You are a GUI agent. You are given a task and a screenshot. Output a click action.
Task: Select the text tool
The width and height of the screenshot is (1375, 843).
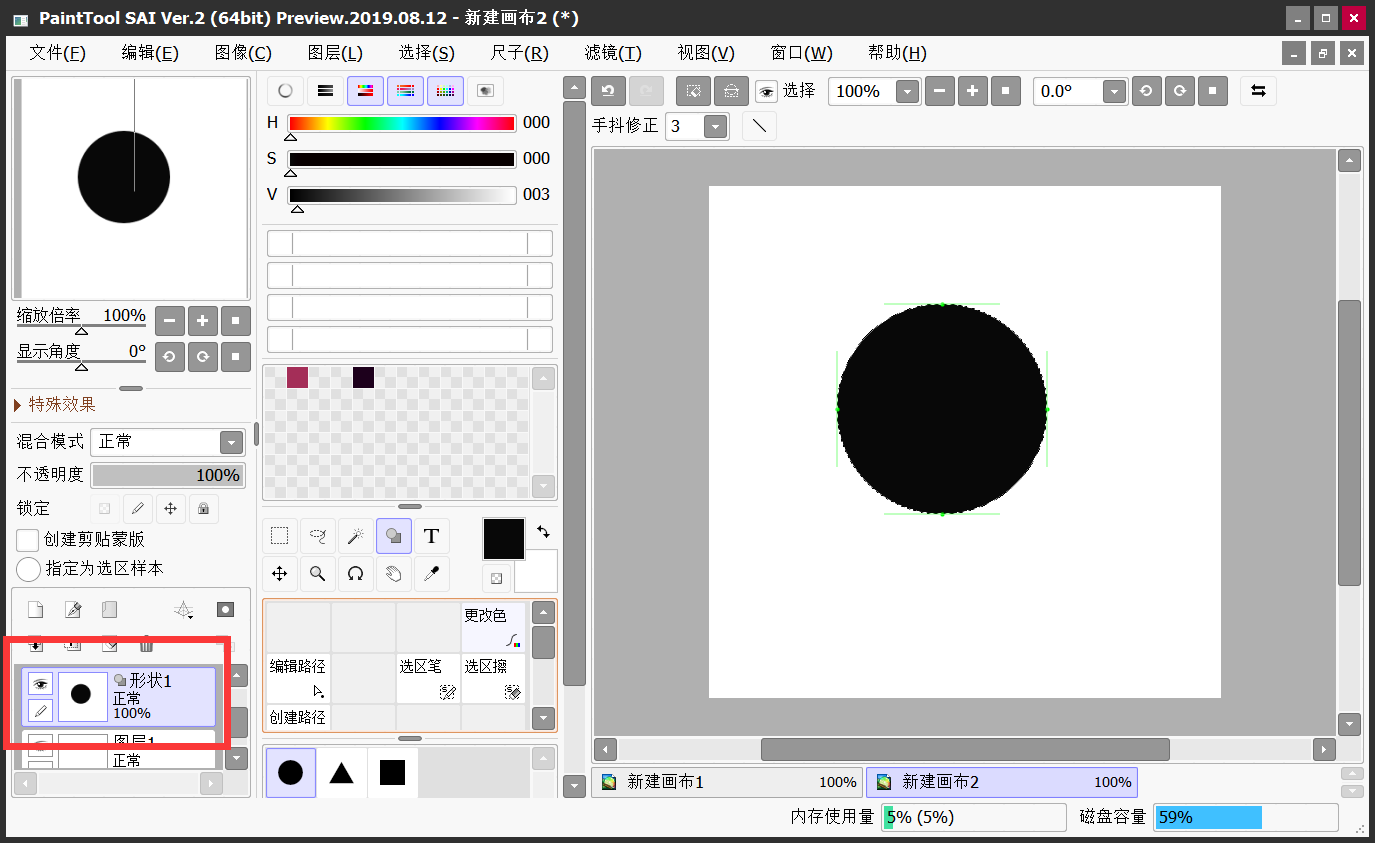[x=432, y=537]
